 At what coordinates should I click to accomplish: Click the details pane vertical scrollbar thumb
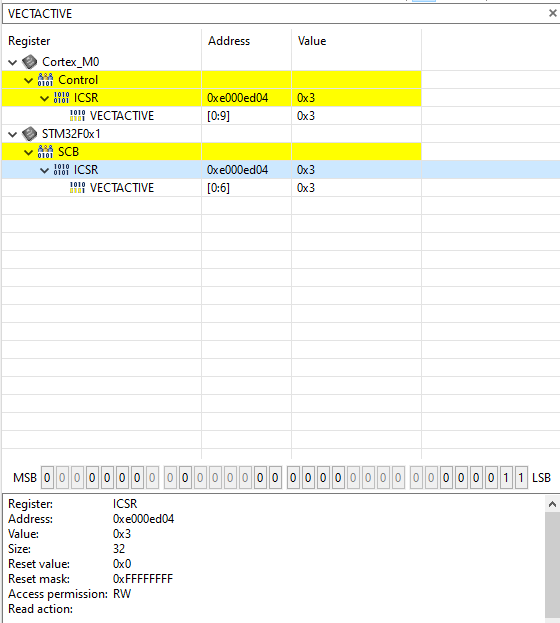(552, 564)
